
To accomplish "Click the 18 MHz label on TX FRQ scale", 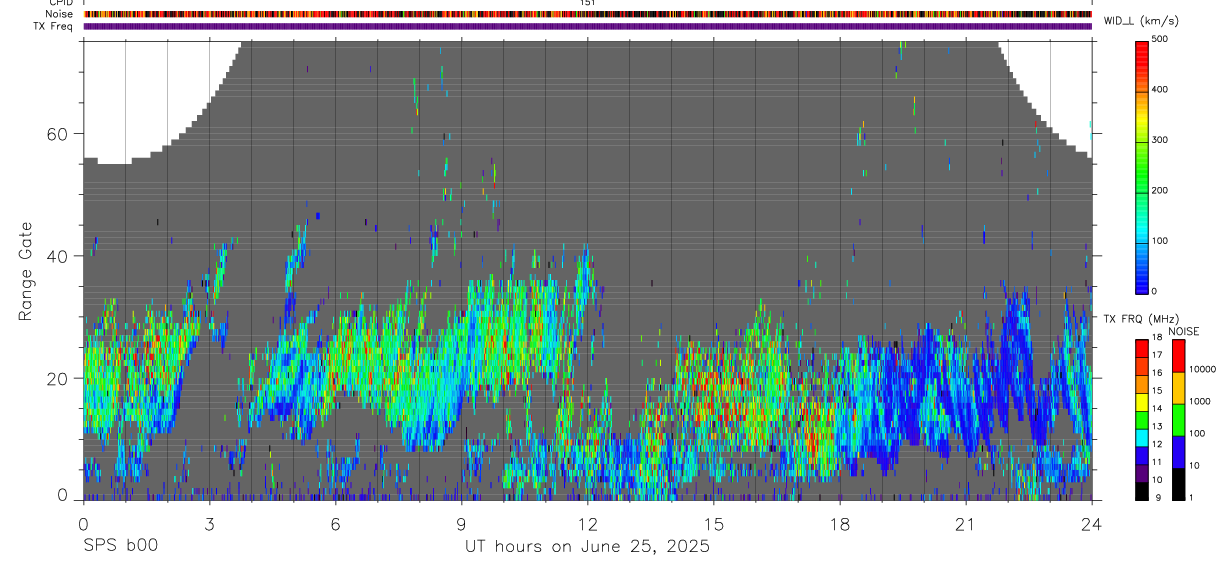I will coord(1157,338).
